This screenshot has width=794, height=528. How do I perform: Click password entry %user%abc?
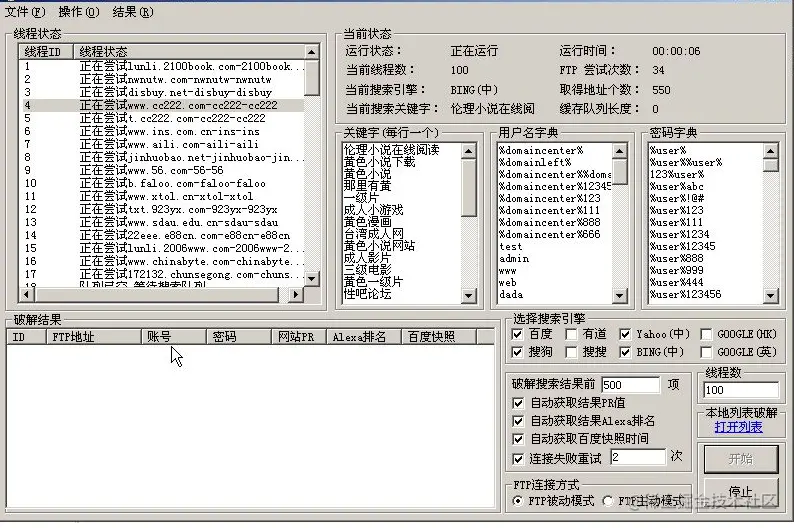pyautogui.click(x=677, y=186)
